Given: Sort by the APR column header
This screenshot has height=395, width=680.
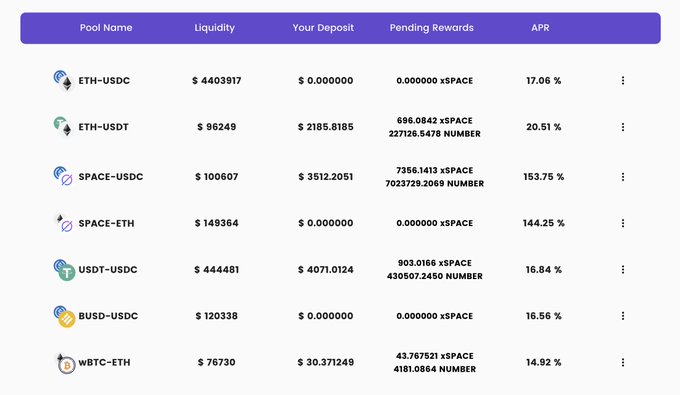Looking at the screenshot, I should point(540,28).
